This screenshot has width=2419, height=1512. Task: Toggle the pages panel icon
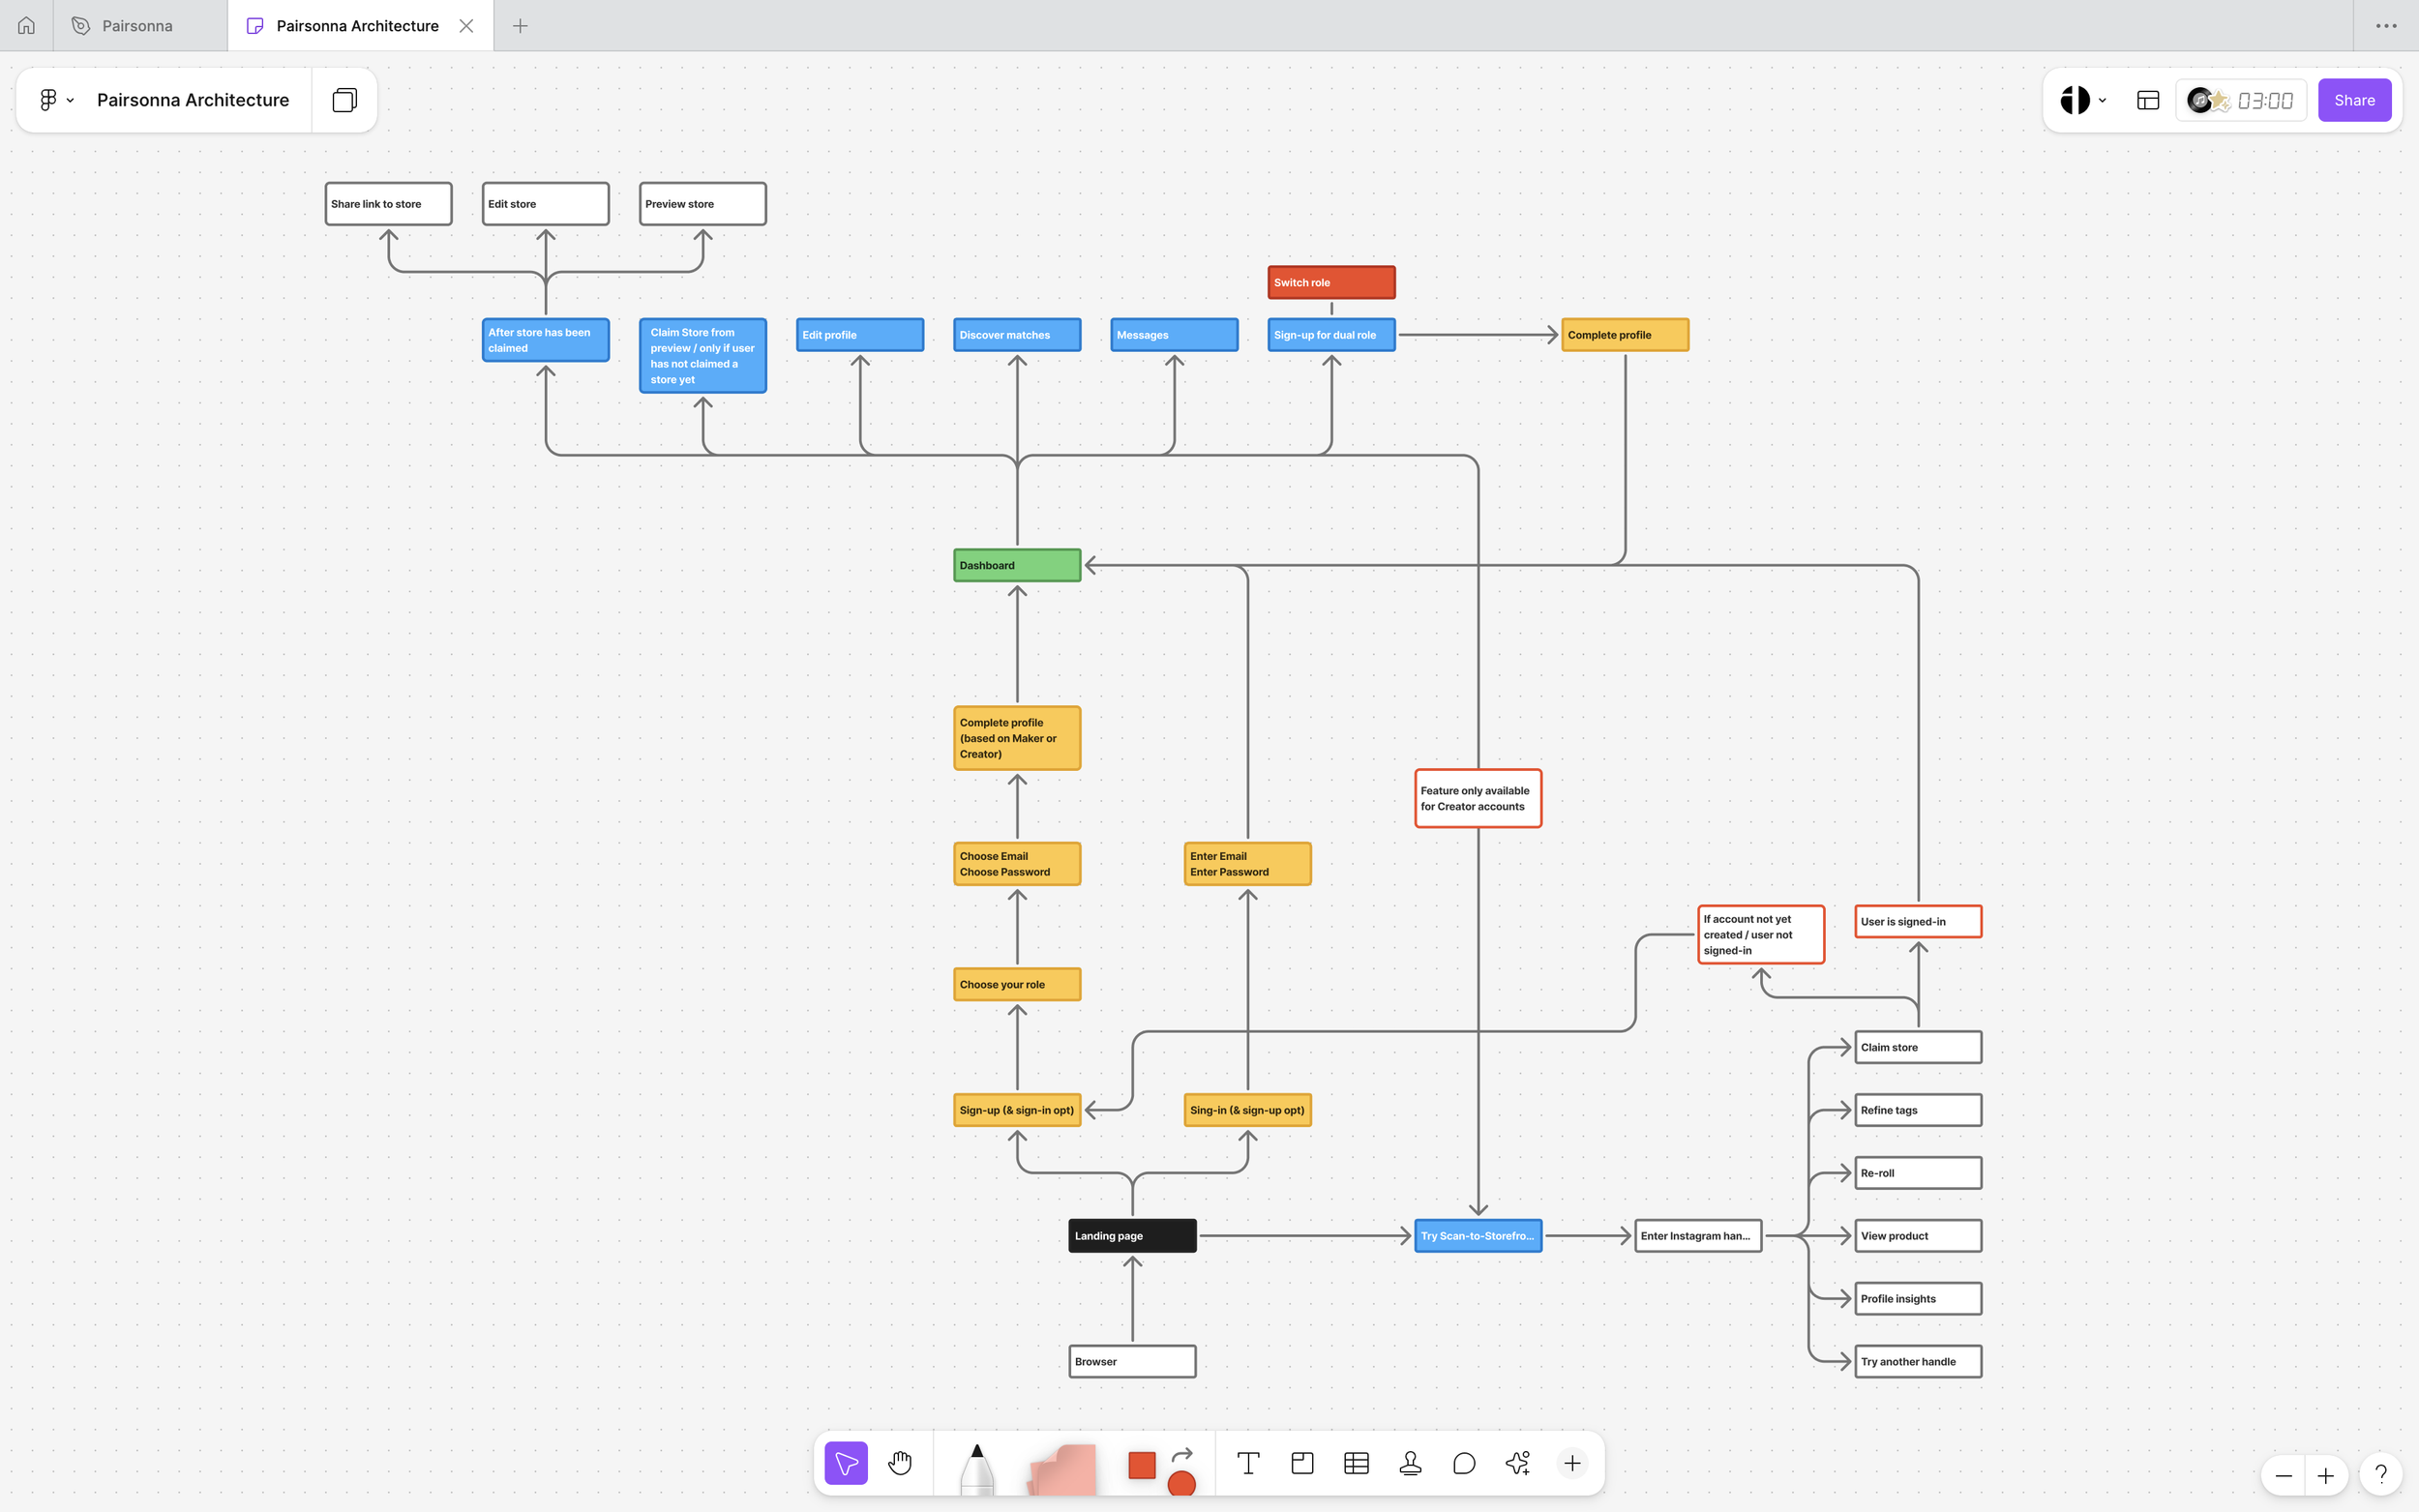(x=344, y=100)
